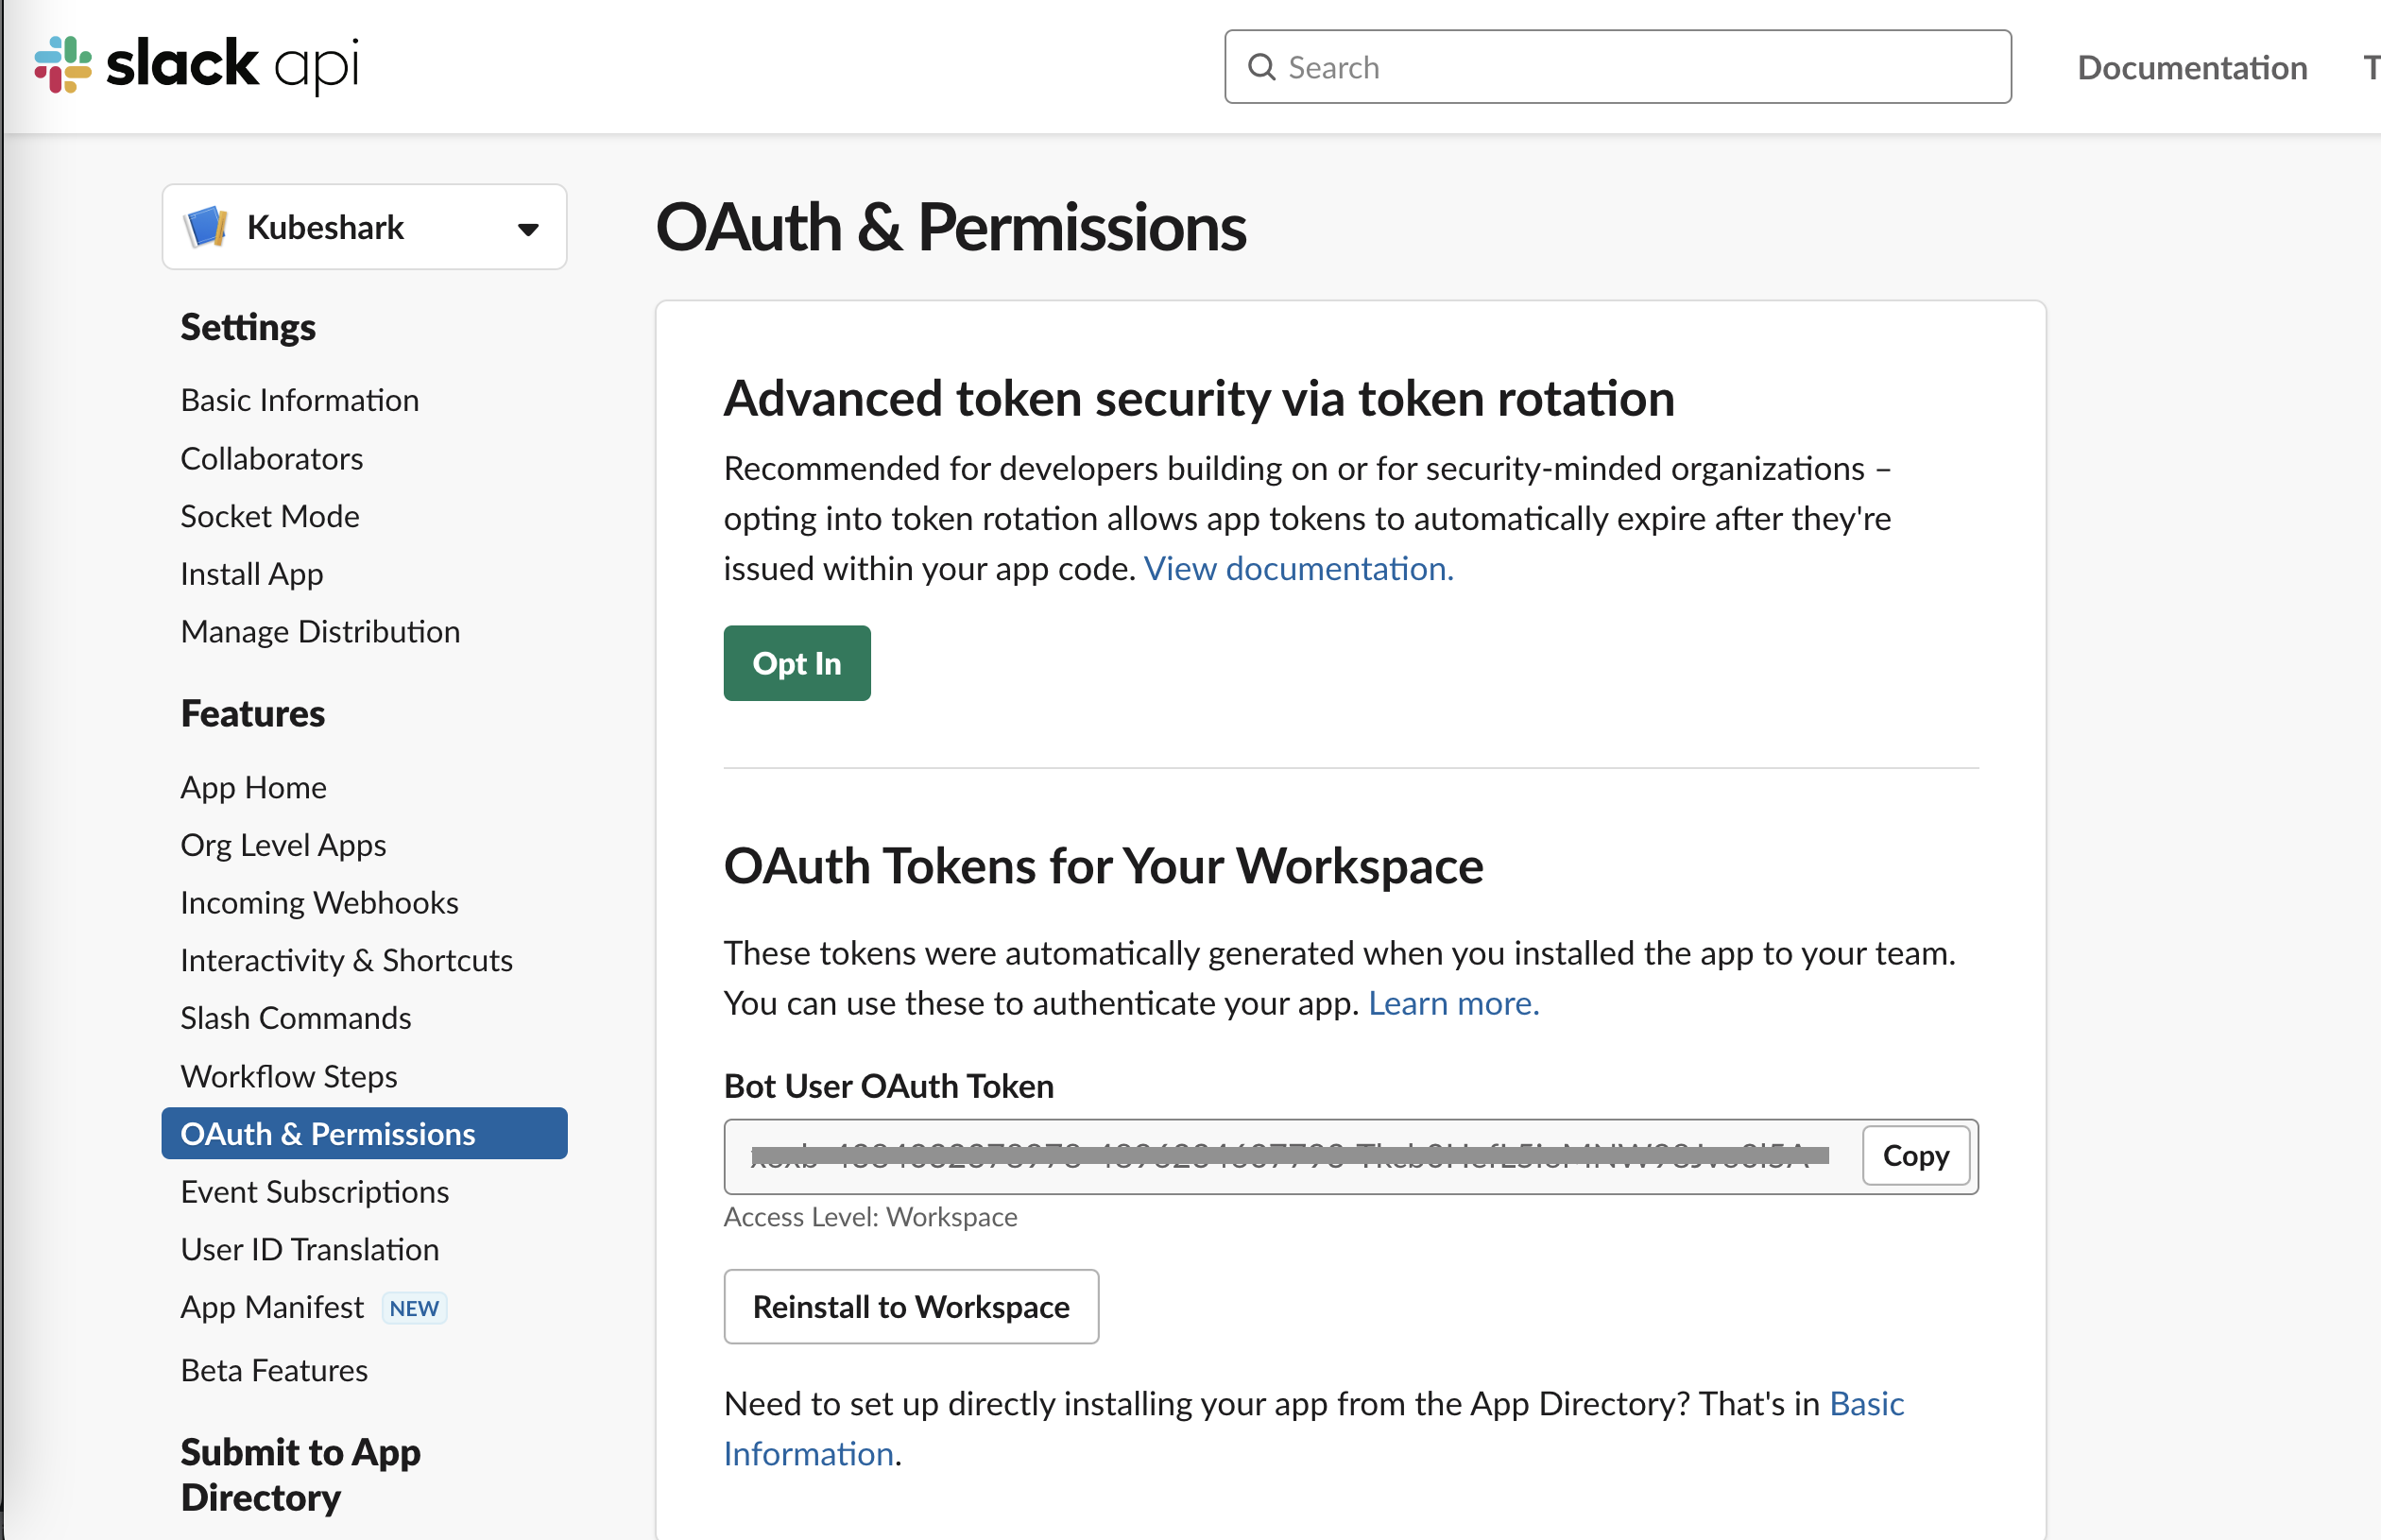Image resolution: width=2381 pixels, height=1540 pixels.
Task: Opt In to token rotation
Action: coord(796,662)
